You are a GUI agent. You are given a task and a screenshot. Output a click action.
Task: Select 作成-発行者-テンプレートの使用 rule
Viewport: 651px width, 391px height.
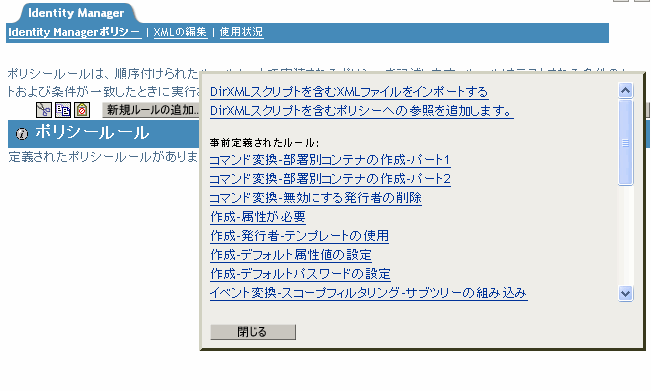coord(299,236)
